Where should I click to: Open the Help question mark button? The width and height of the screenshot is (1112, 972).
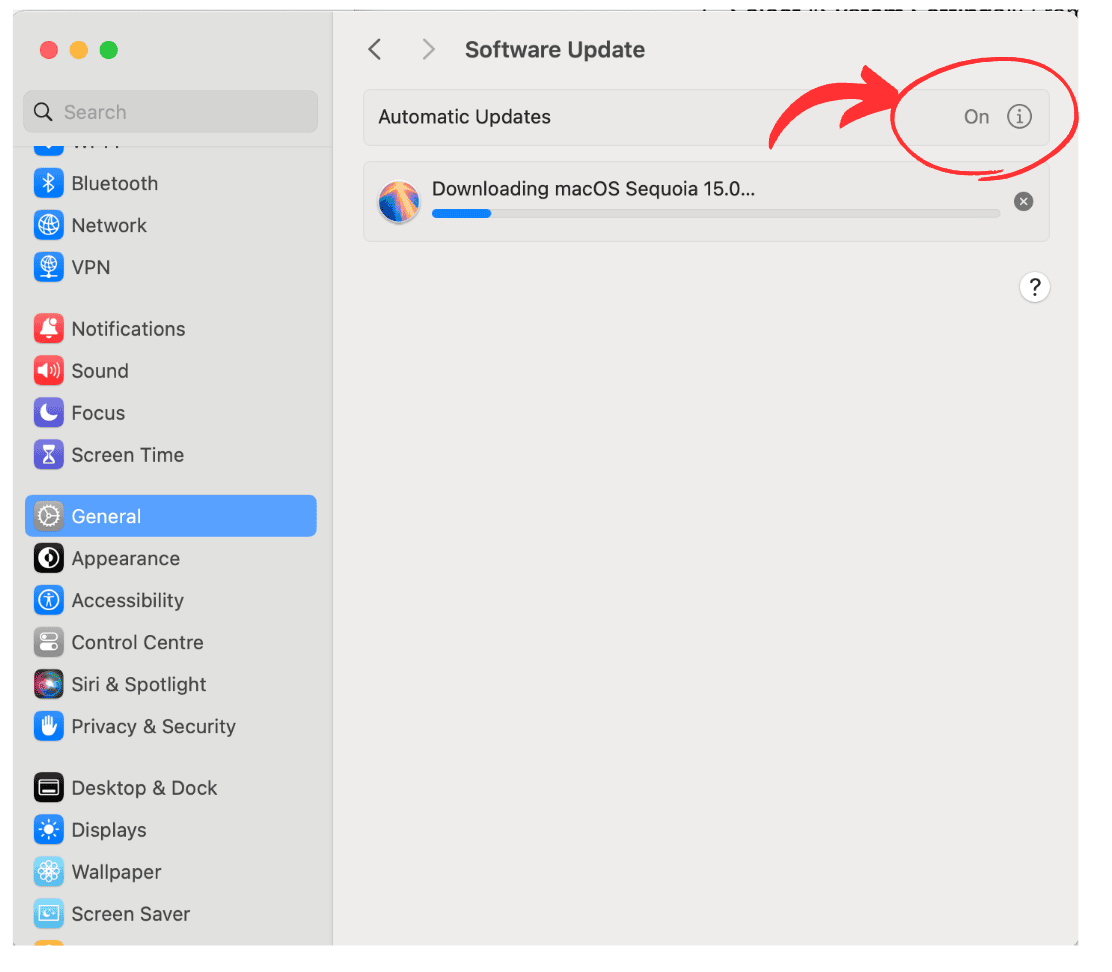(x=1034, y=288)
